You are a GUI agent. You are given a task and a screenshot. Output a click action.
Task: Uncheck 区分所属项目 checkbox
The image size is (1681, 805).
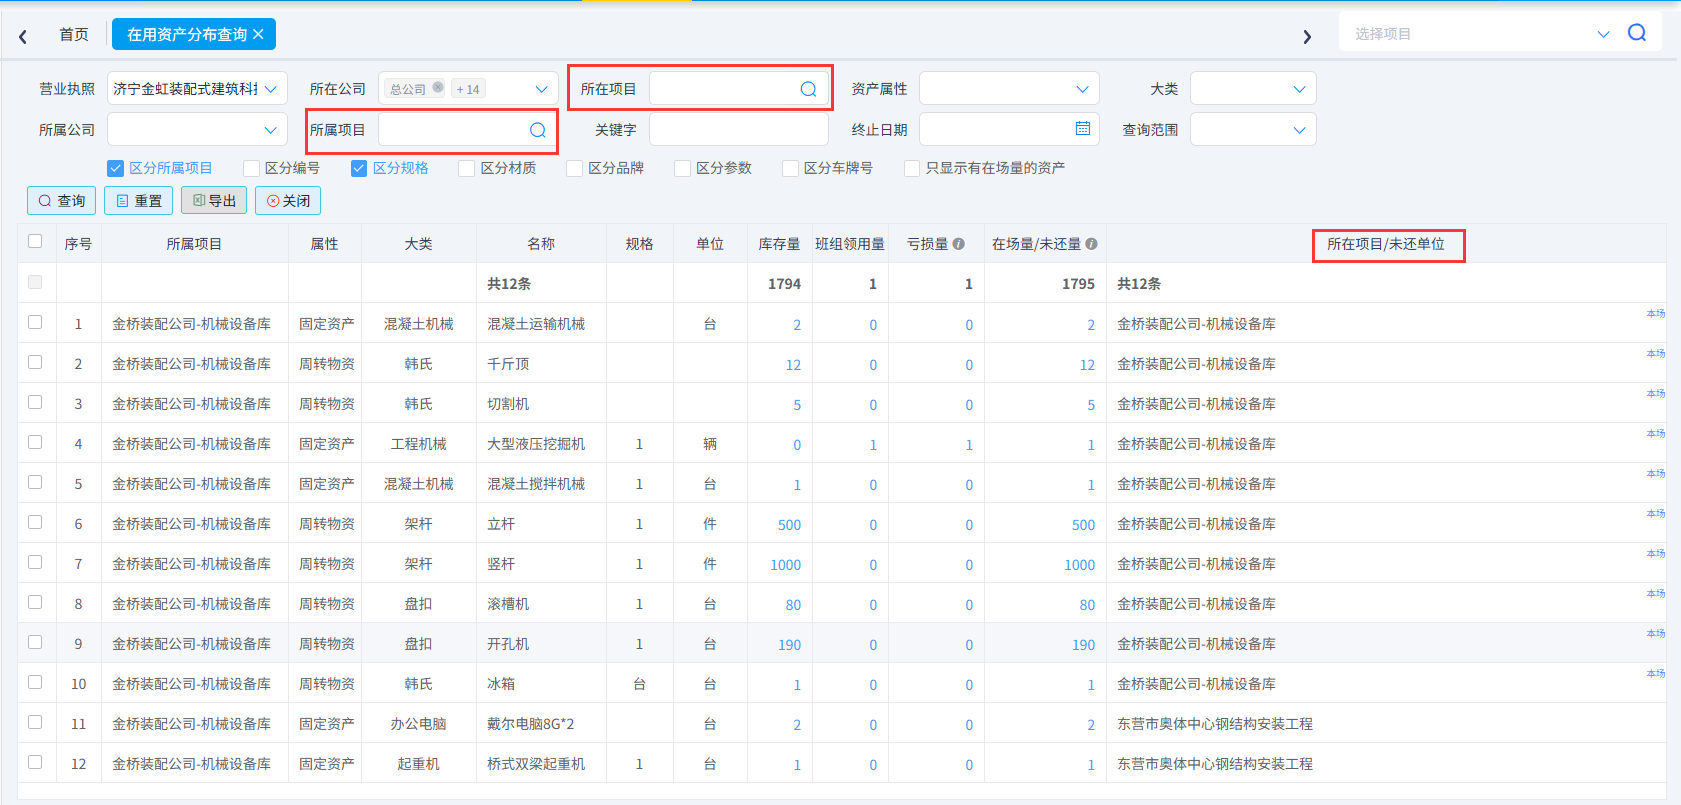coord(115,168)
